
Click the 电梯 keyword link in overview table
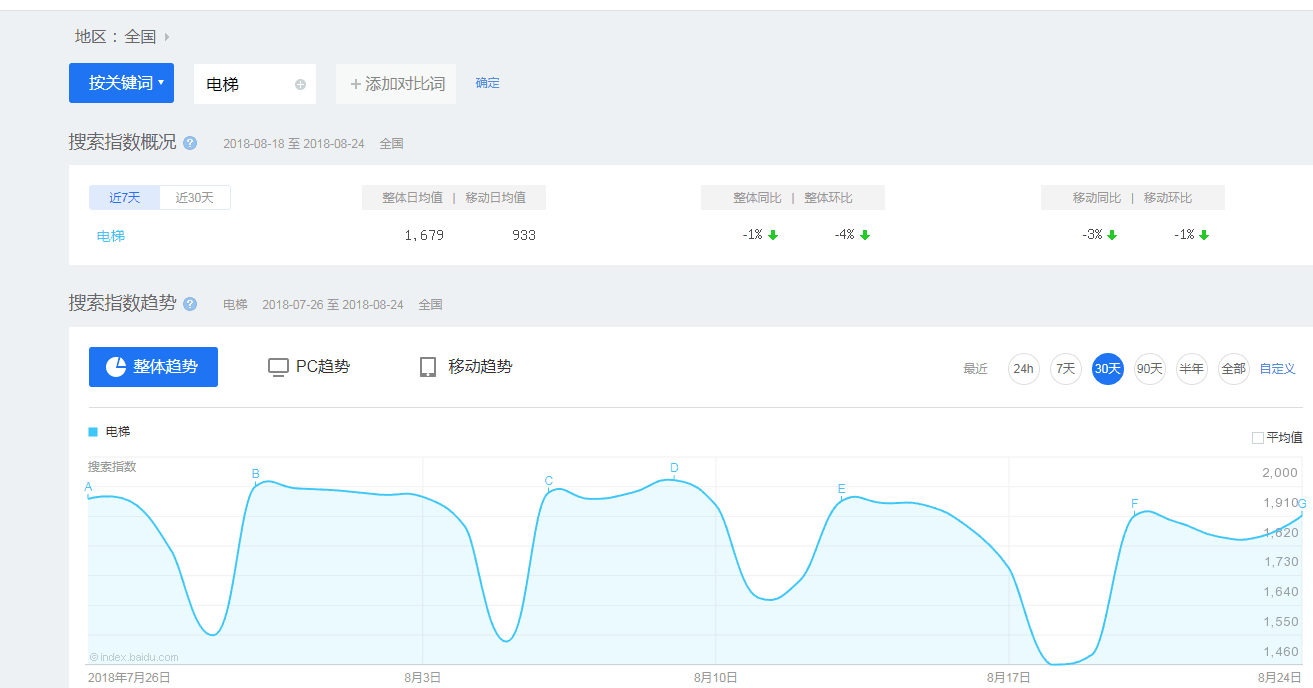tap(111, 236)
